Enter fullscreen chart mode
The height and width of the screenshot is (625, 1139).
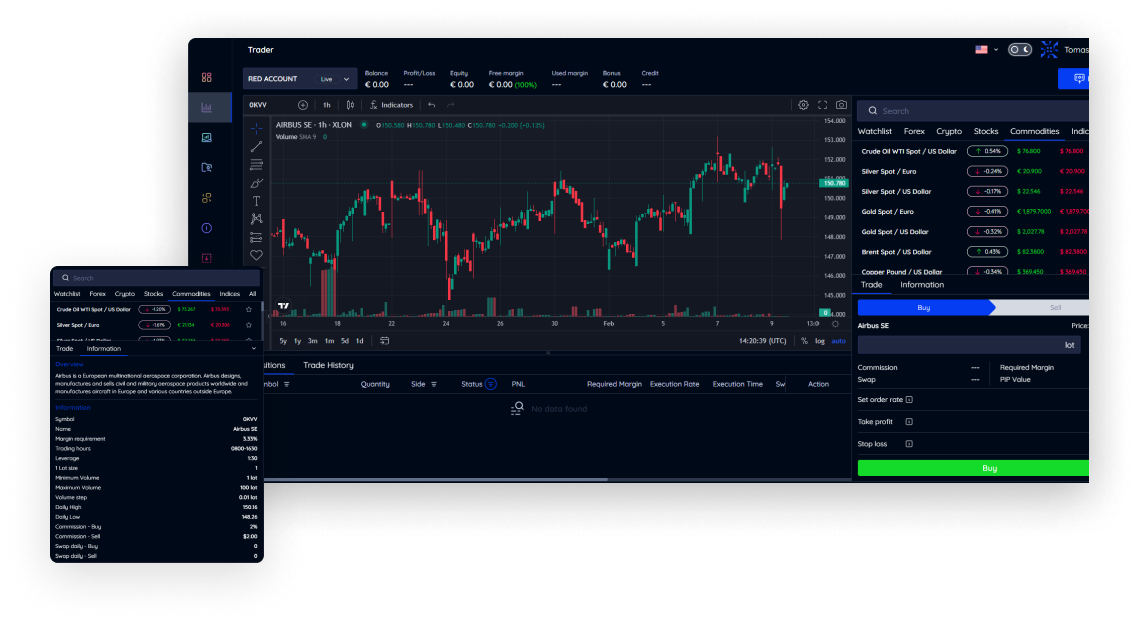[x=823, y=105]
